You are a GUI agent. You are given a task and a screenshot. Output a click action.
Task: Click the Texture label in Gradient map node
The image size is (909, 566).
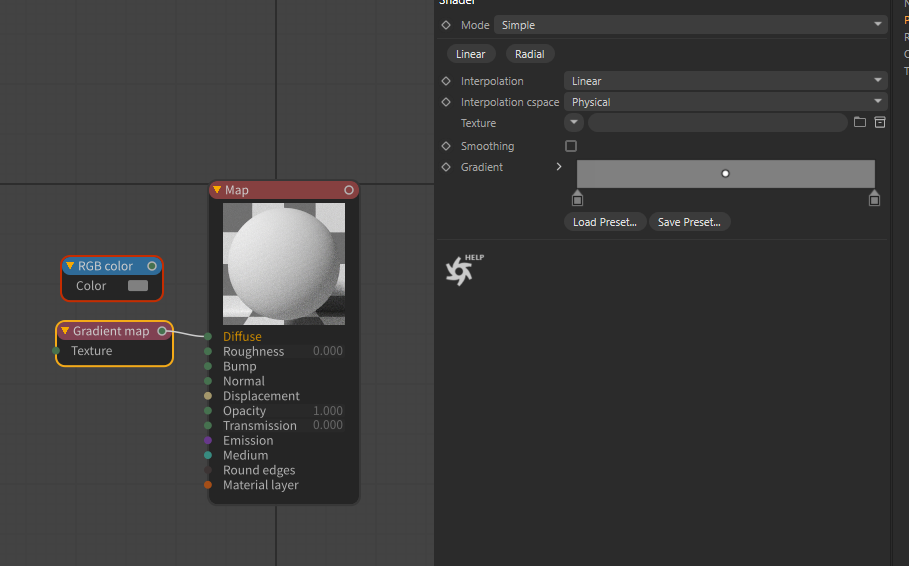92,350
